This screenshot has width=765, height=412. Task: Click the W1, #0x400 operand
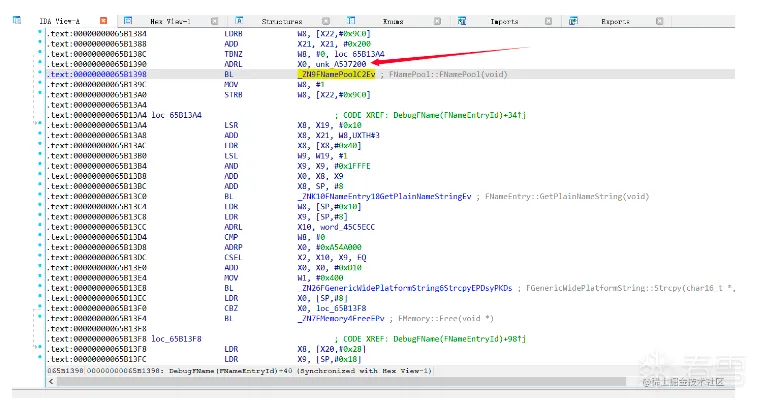(x=320, y=278)
